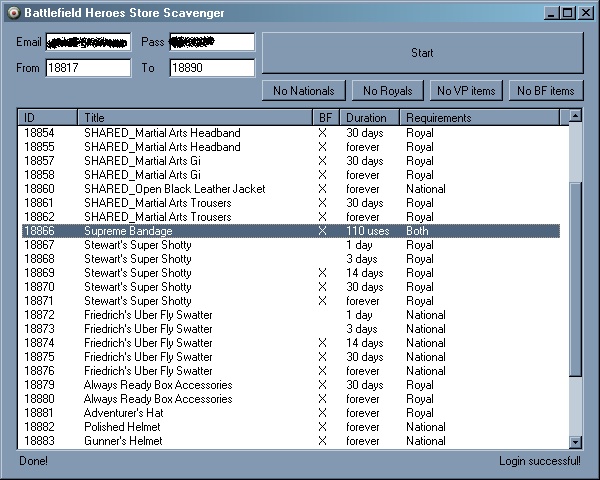The image size is (600, 480).
Task: Toggle the No Nationals filter
Action: pos(304,91)
